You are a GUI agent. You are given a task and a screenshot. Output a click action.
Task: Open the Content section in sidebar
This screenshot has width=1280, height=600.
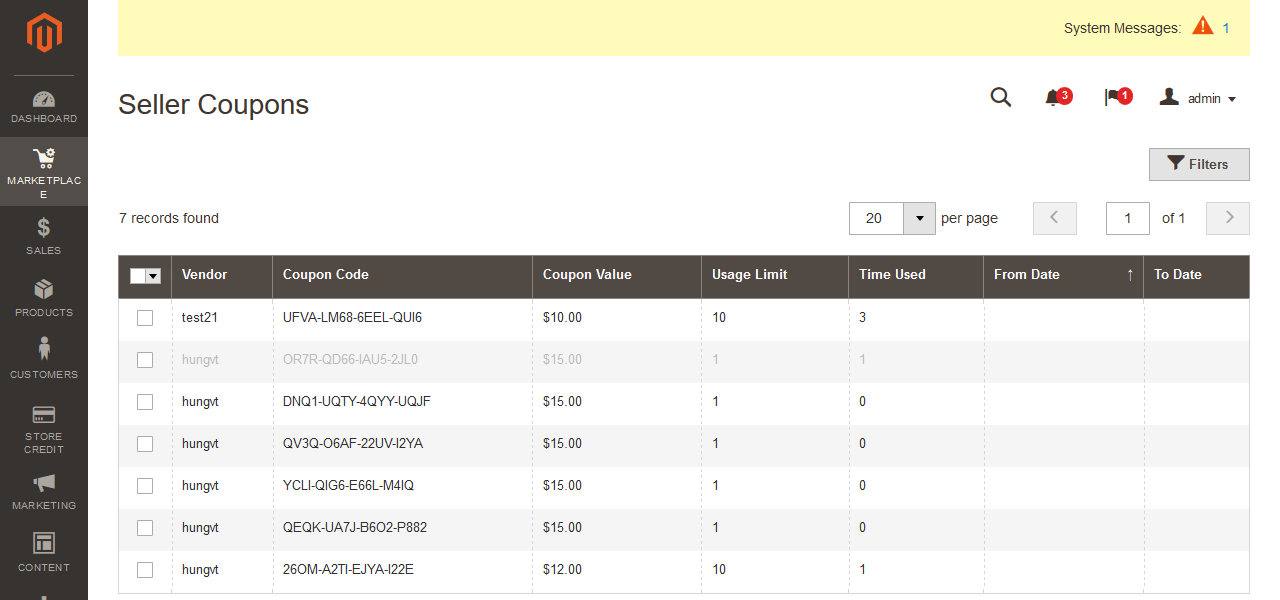(44, 553)
